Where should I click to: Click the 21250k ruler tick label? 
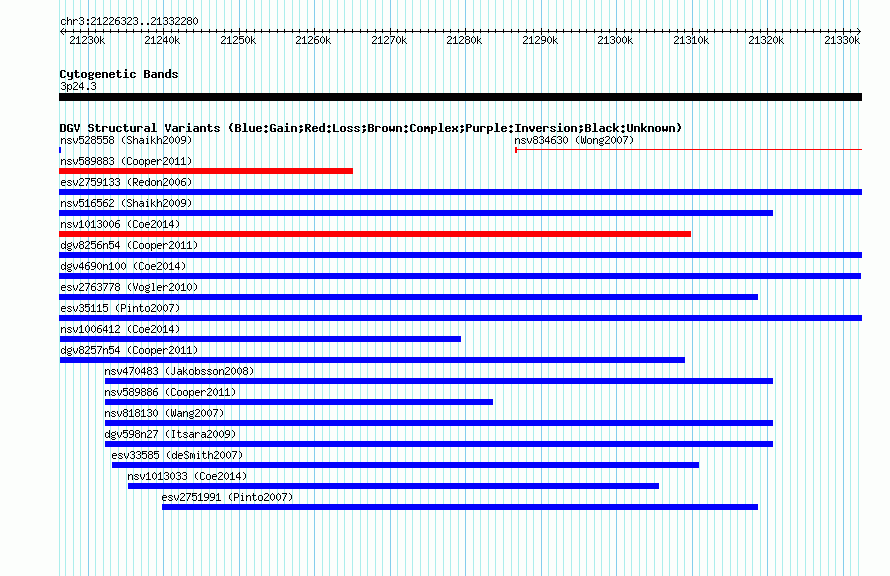coord(238,40)
